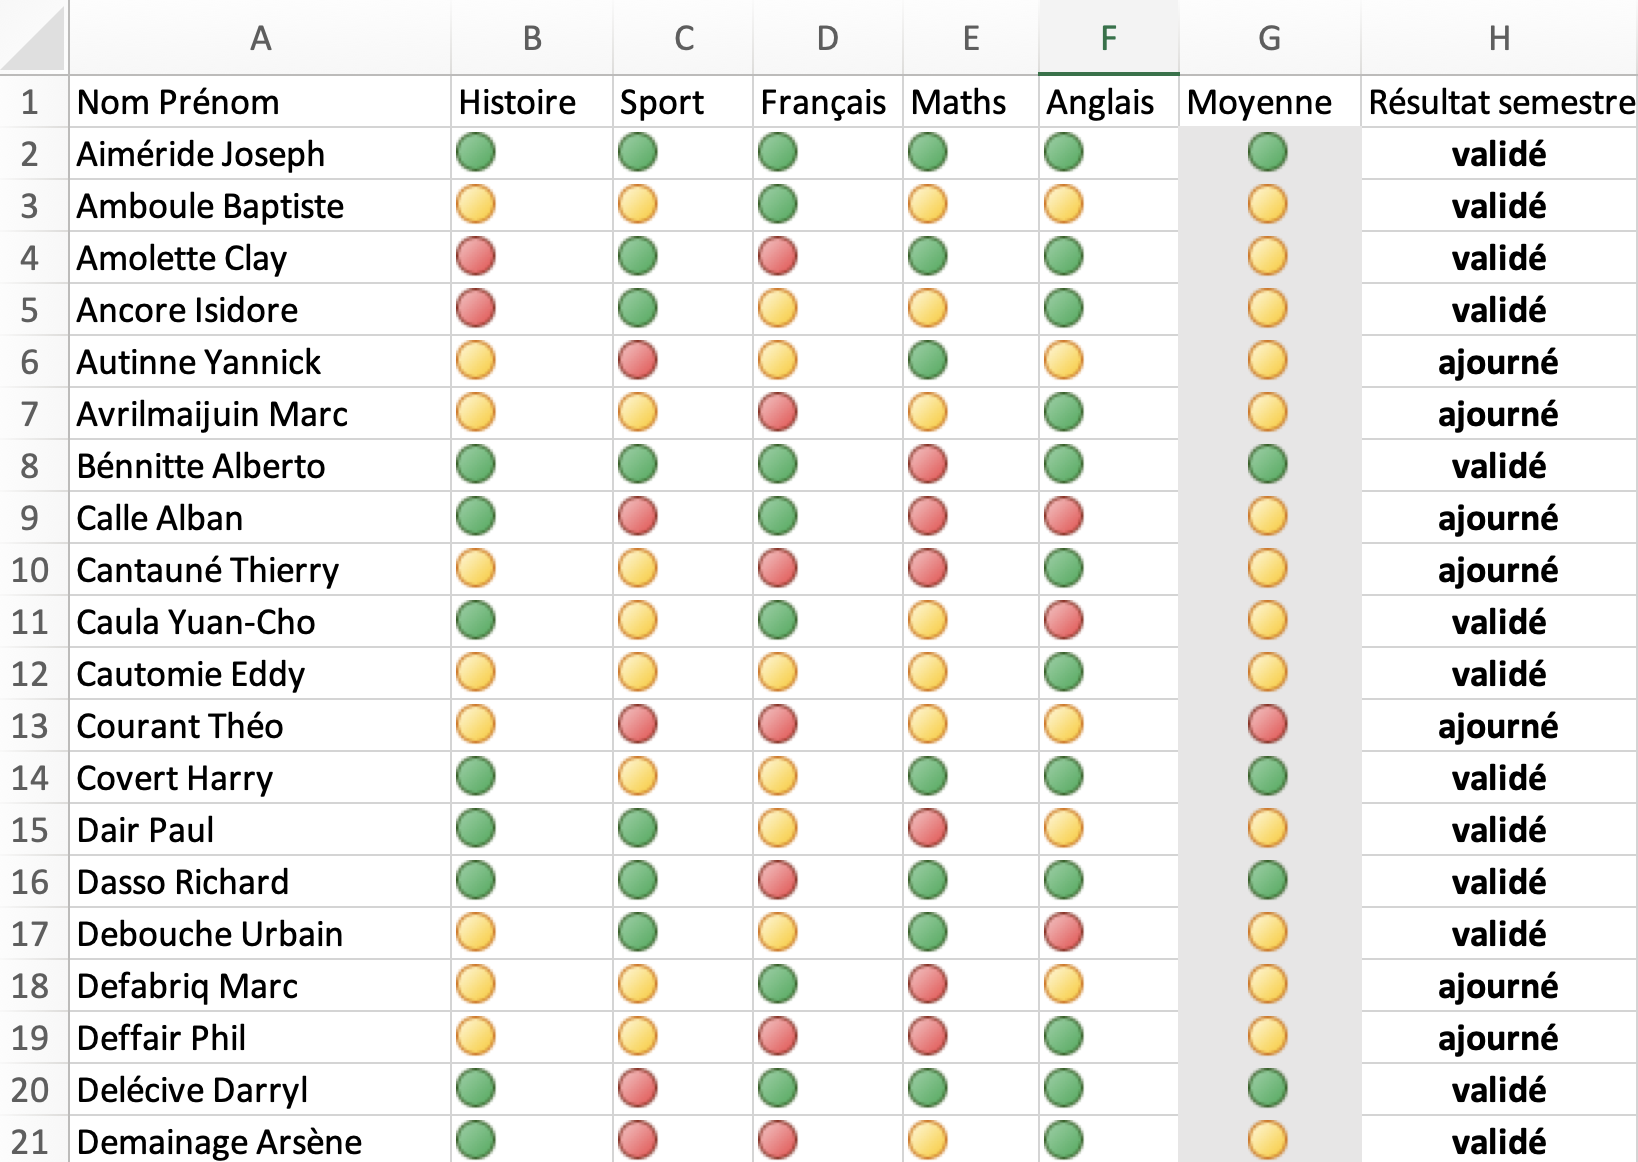Click the Moyenne header cell
The height and width of the screenshot is (1162, 1638).
coord(1270,102)
